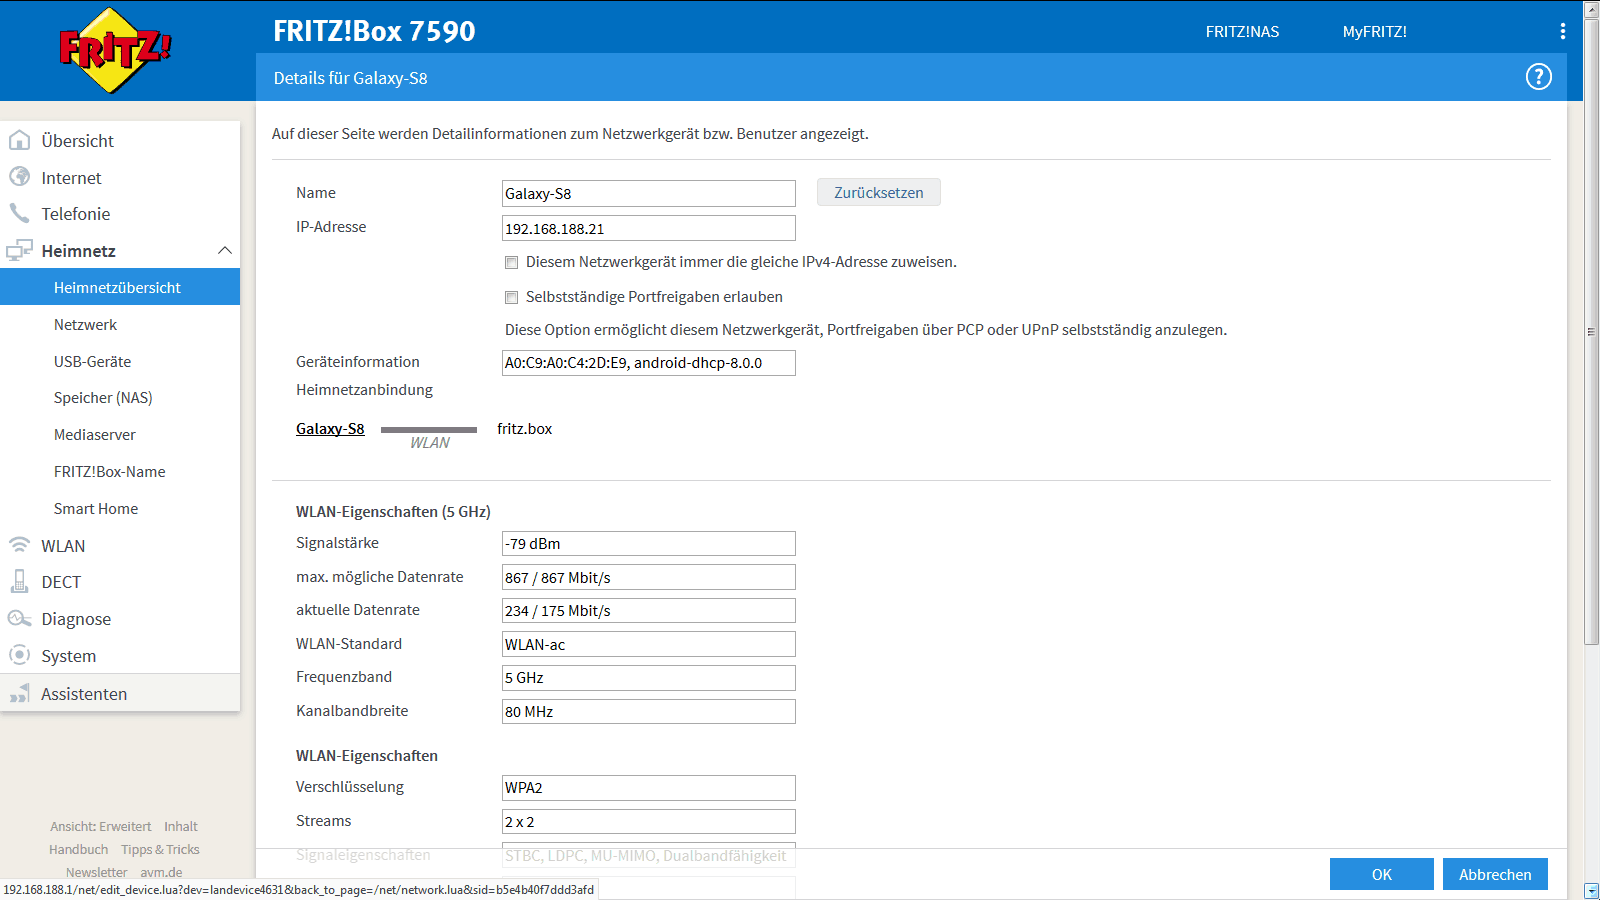Click the Zurücksetzen button

pyautogui.click(x=878, y=192)
